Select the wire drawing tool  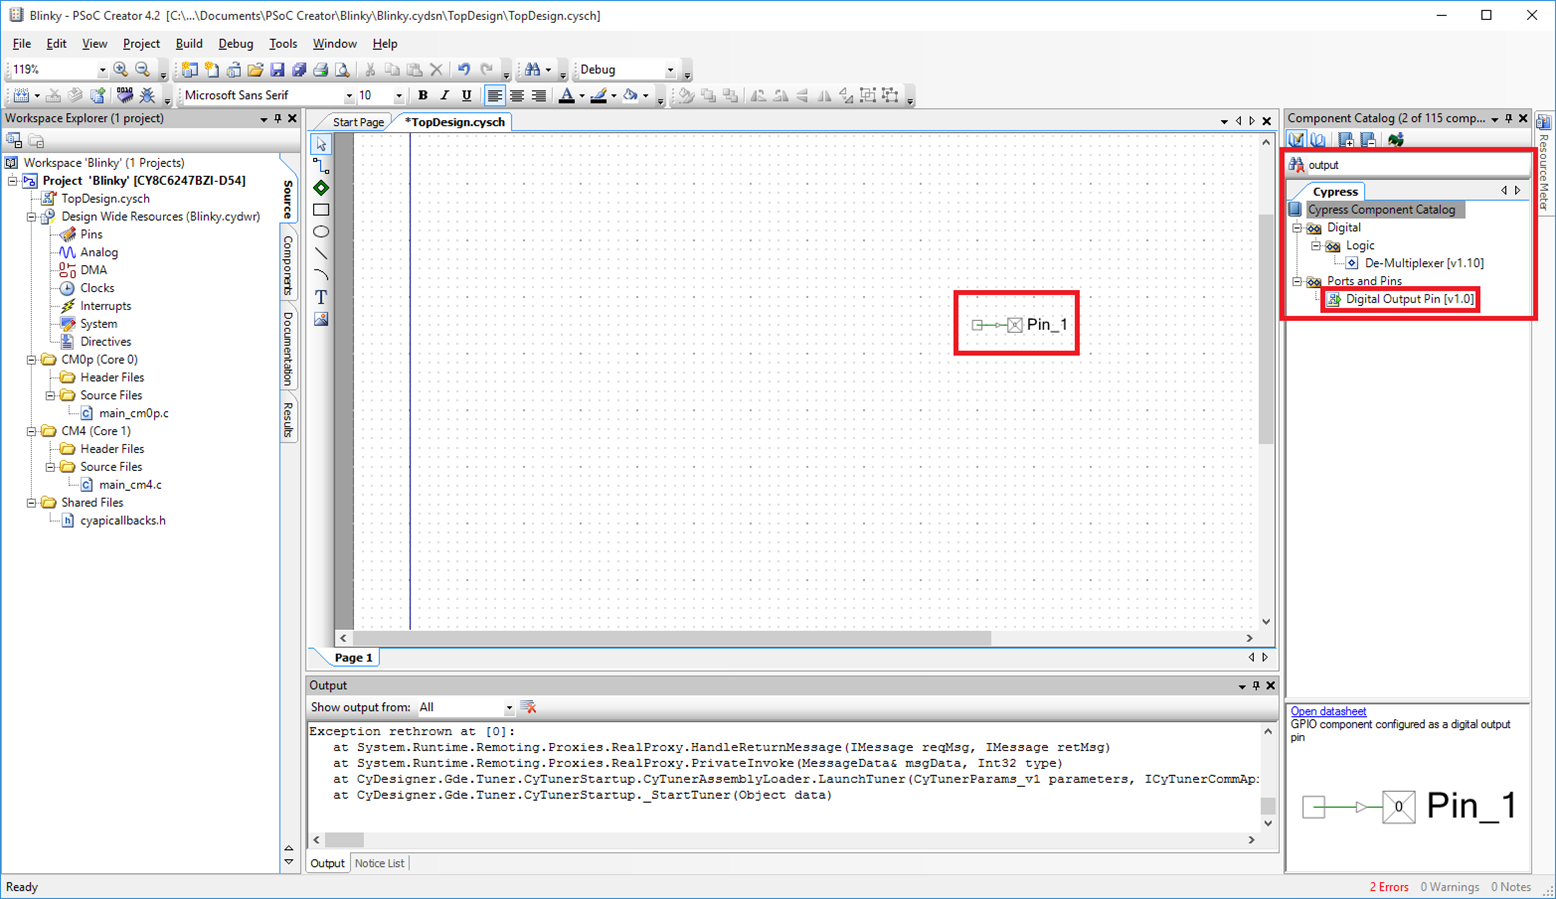(321, 166)
